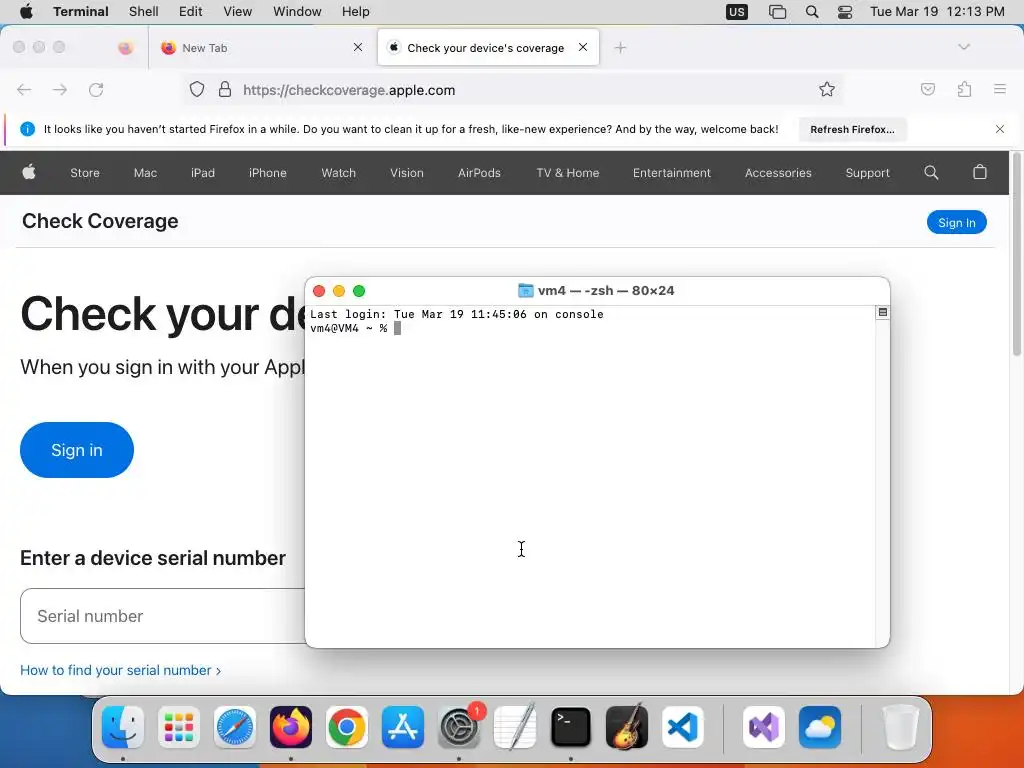Open the Help menu
This screenshot has width=1024, height=768.
point(355,11)
